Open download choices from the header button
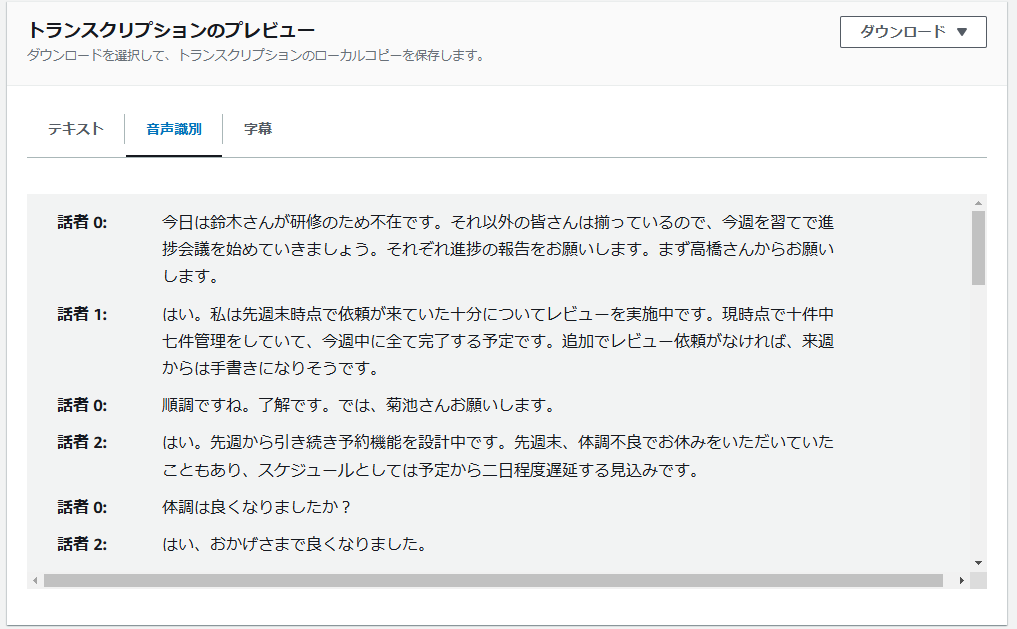1017x629 pixels. point(912,31)
